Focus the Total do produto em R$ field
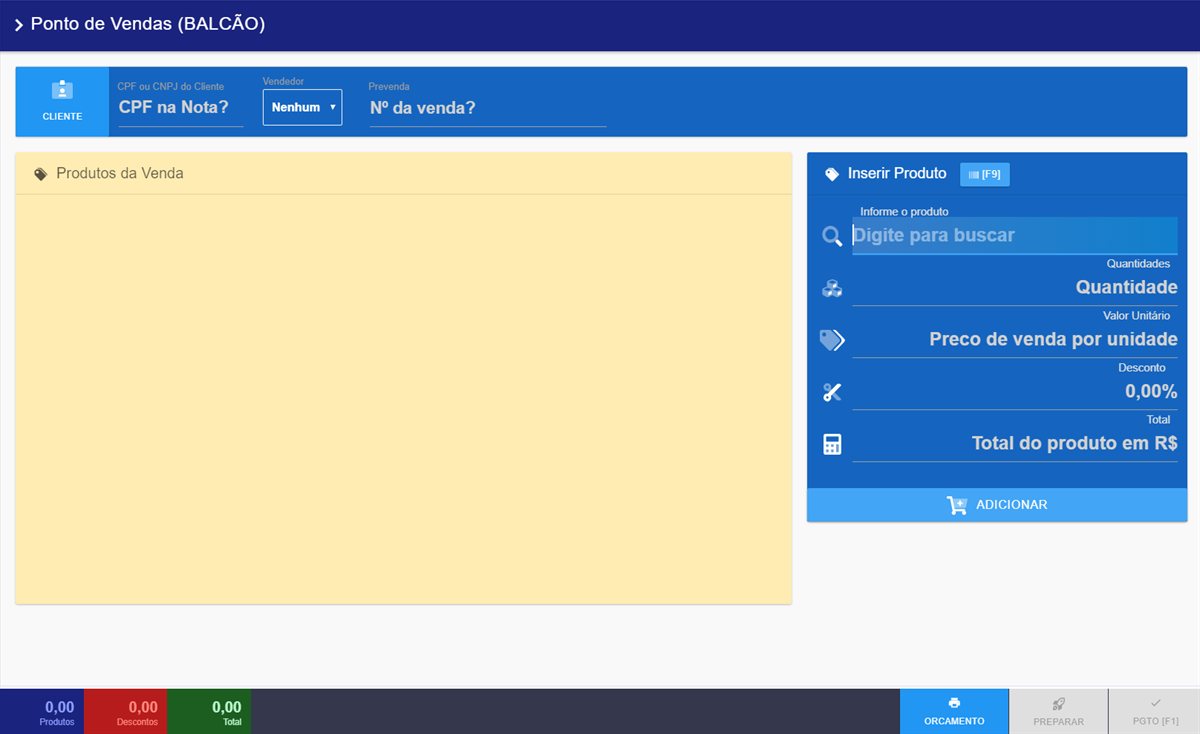 click(x=1014, y=444)
